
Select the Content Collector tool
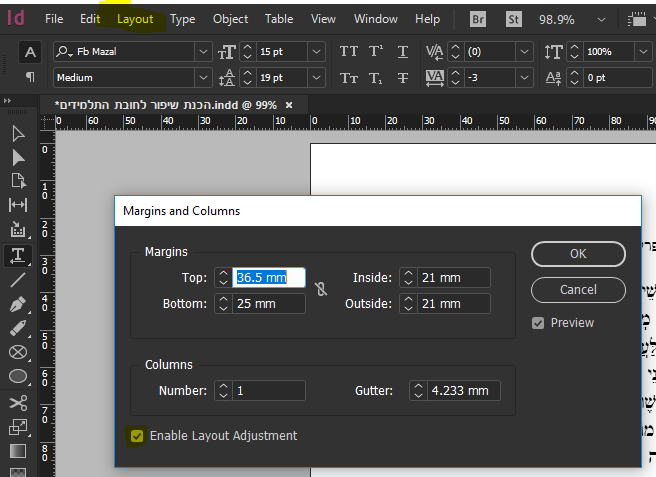(x=18, y=230)
